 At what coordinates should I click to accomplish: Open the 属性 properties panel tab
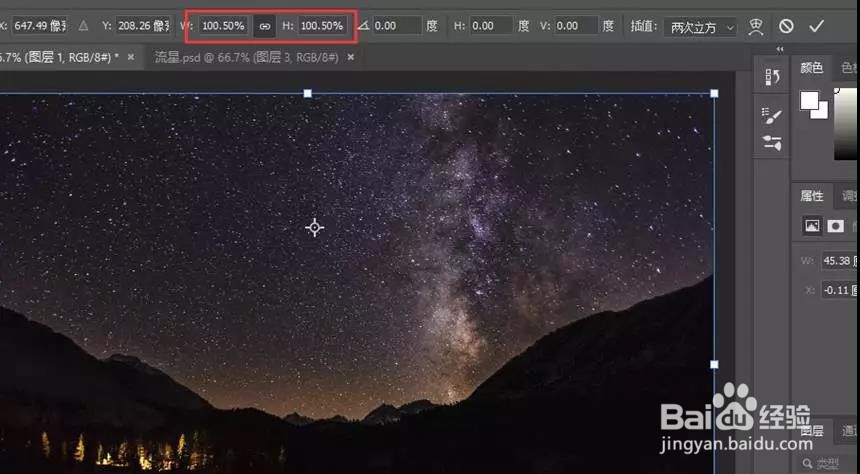812,196
